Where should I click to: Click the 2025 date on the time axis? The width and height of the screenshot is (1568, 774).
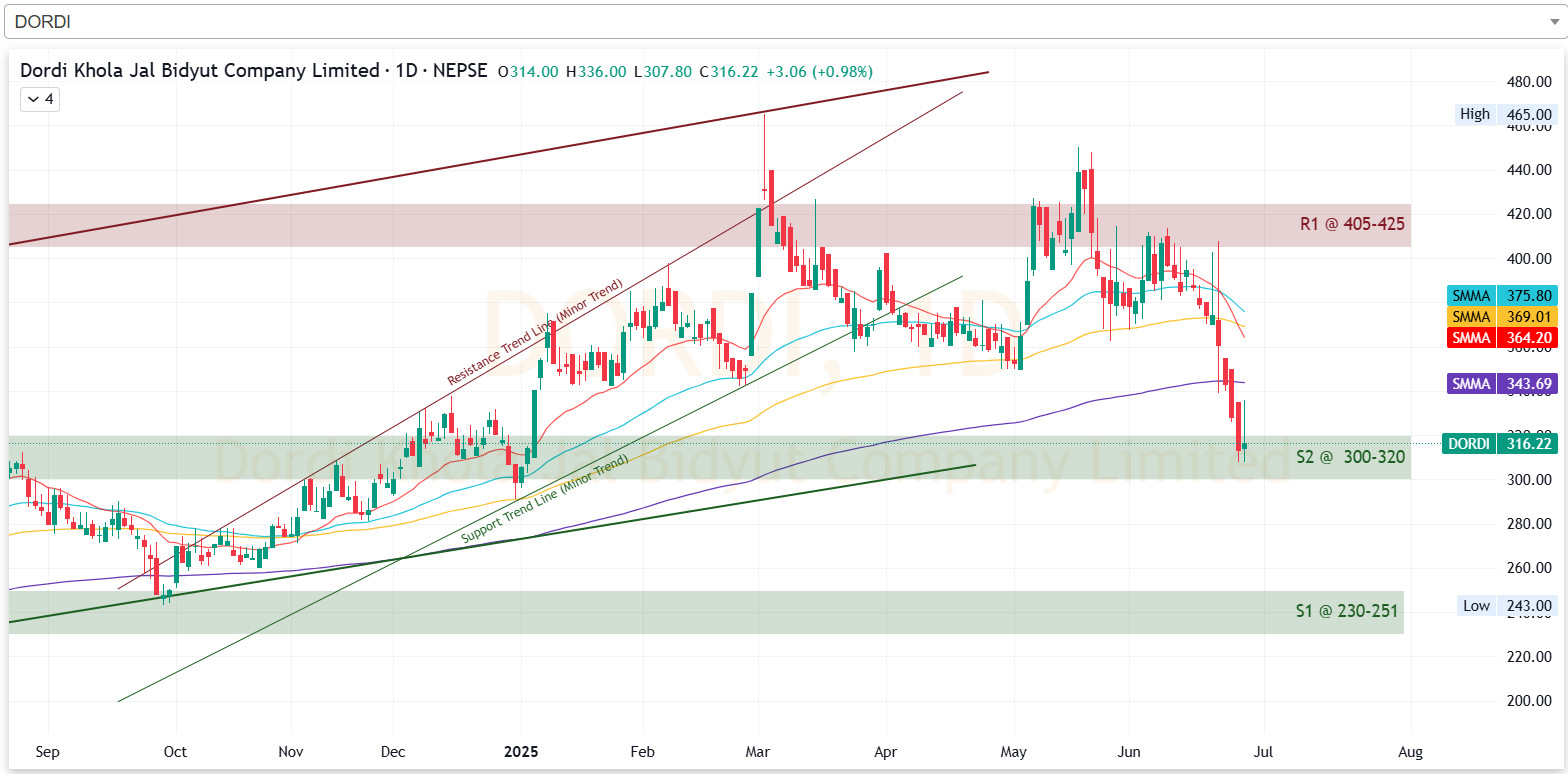point(523,751)
